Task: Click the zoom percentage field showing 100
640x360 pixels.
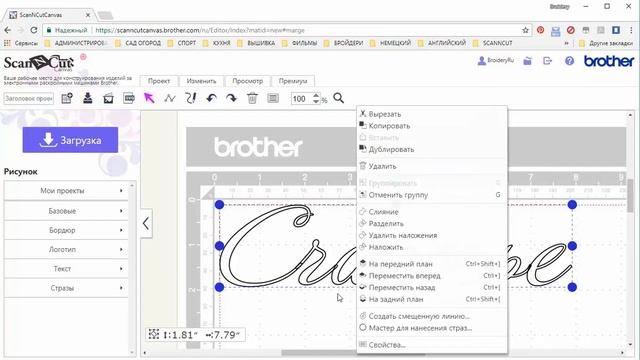Action: (302, 99)
